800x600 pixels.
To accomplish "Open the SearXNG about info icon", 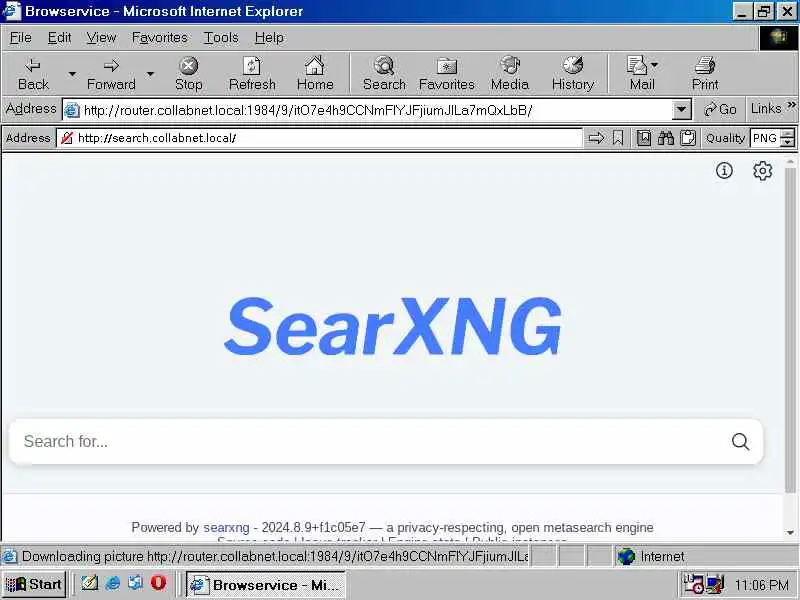I will point(724,170).
